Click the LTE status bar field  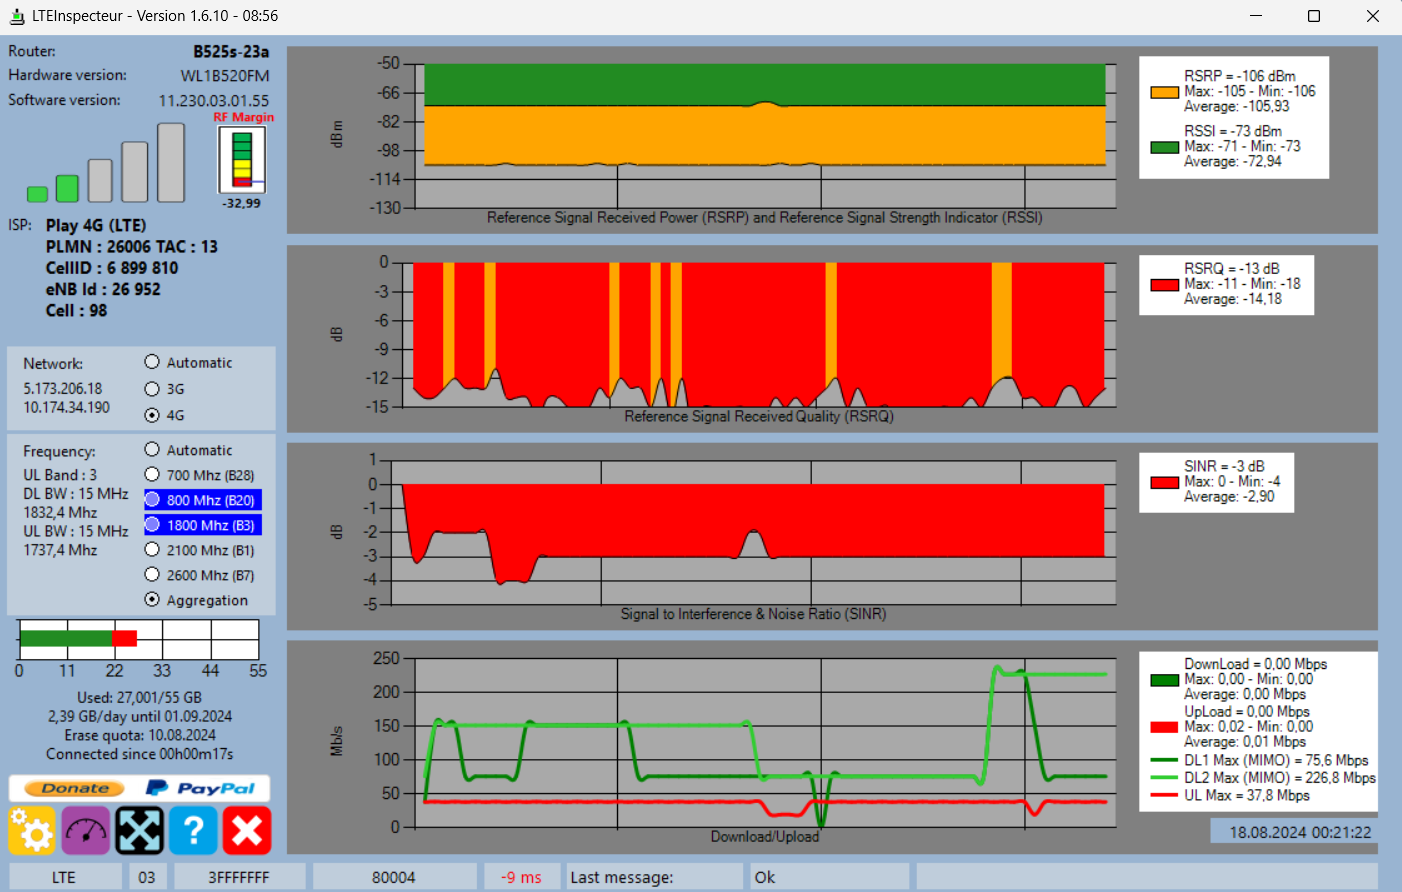tap(64, 877)
